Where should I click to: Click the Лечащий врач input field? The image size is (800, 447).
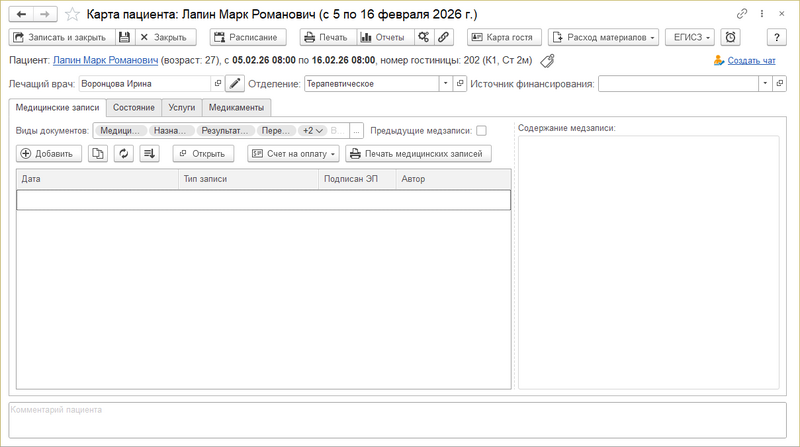145,84
